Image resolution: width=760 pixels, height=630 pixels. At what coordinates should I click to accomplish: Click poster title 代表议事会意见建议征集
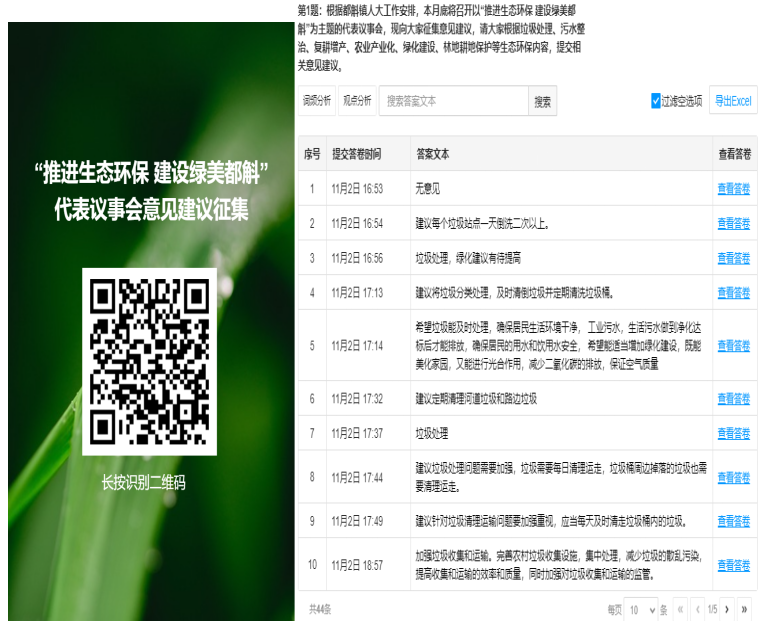pyautogui.click(x=151, y=209)
